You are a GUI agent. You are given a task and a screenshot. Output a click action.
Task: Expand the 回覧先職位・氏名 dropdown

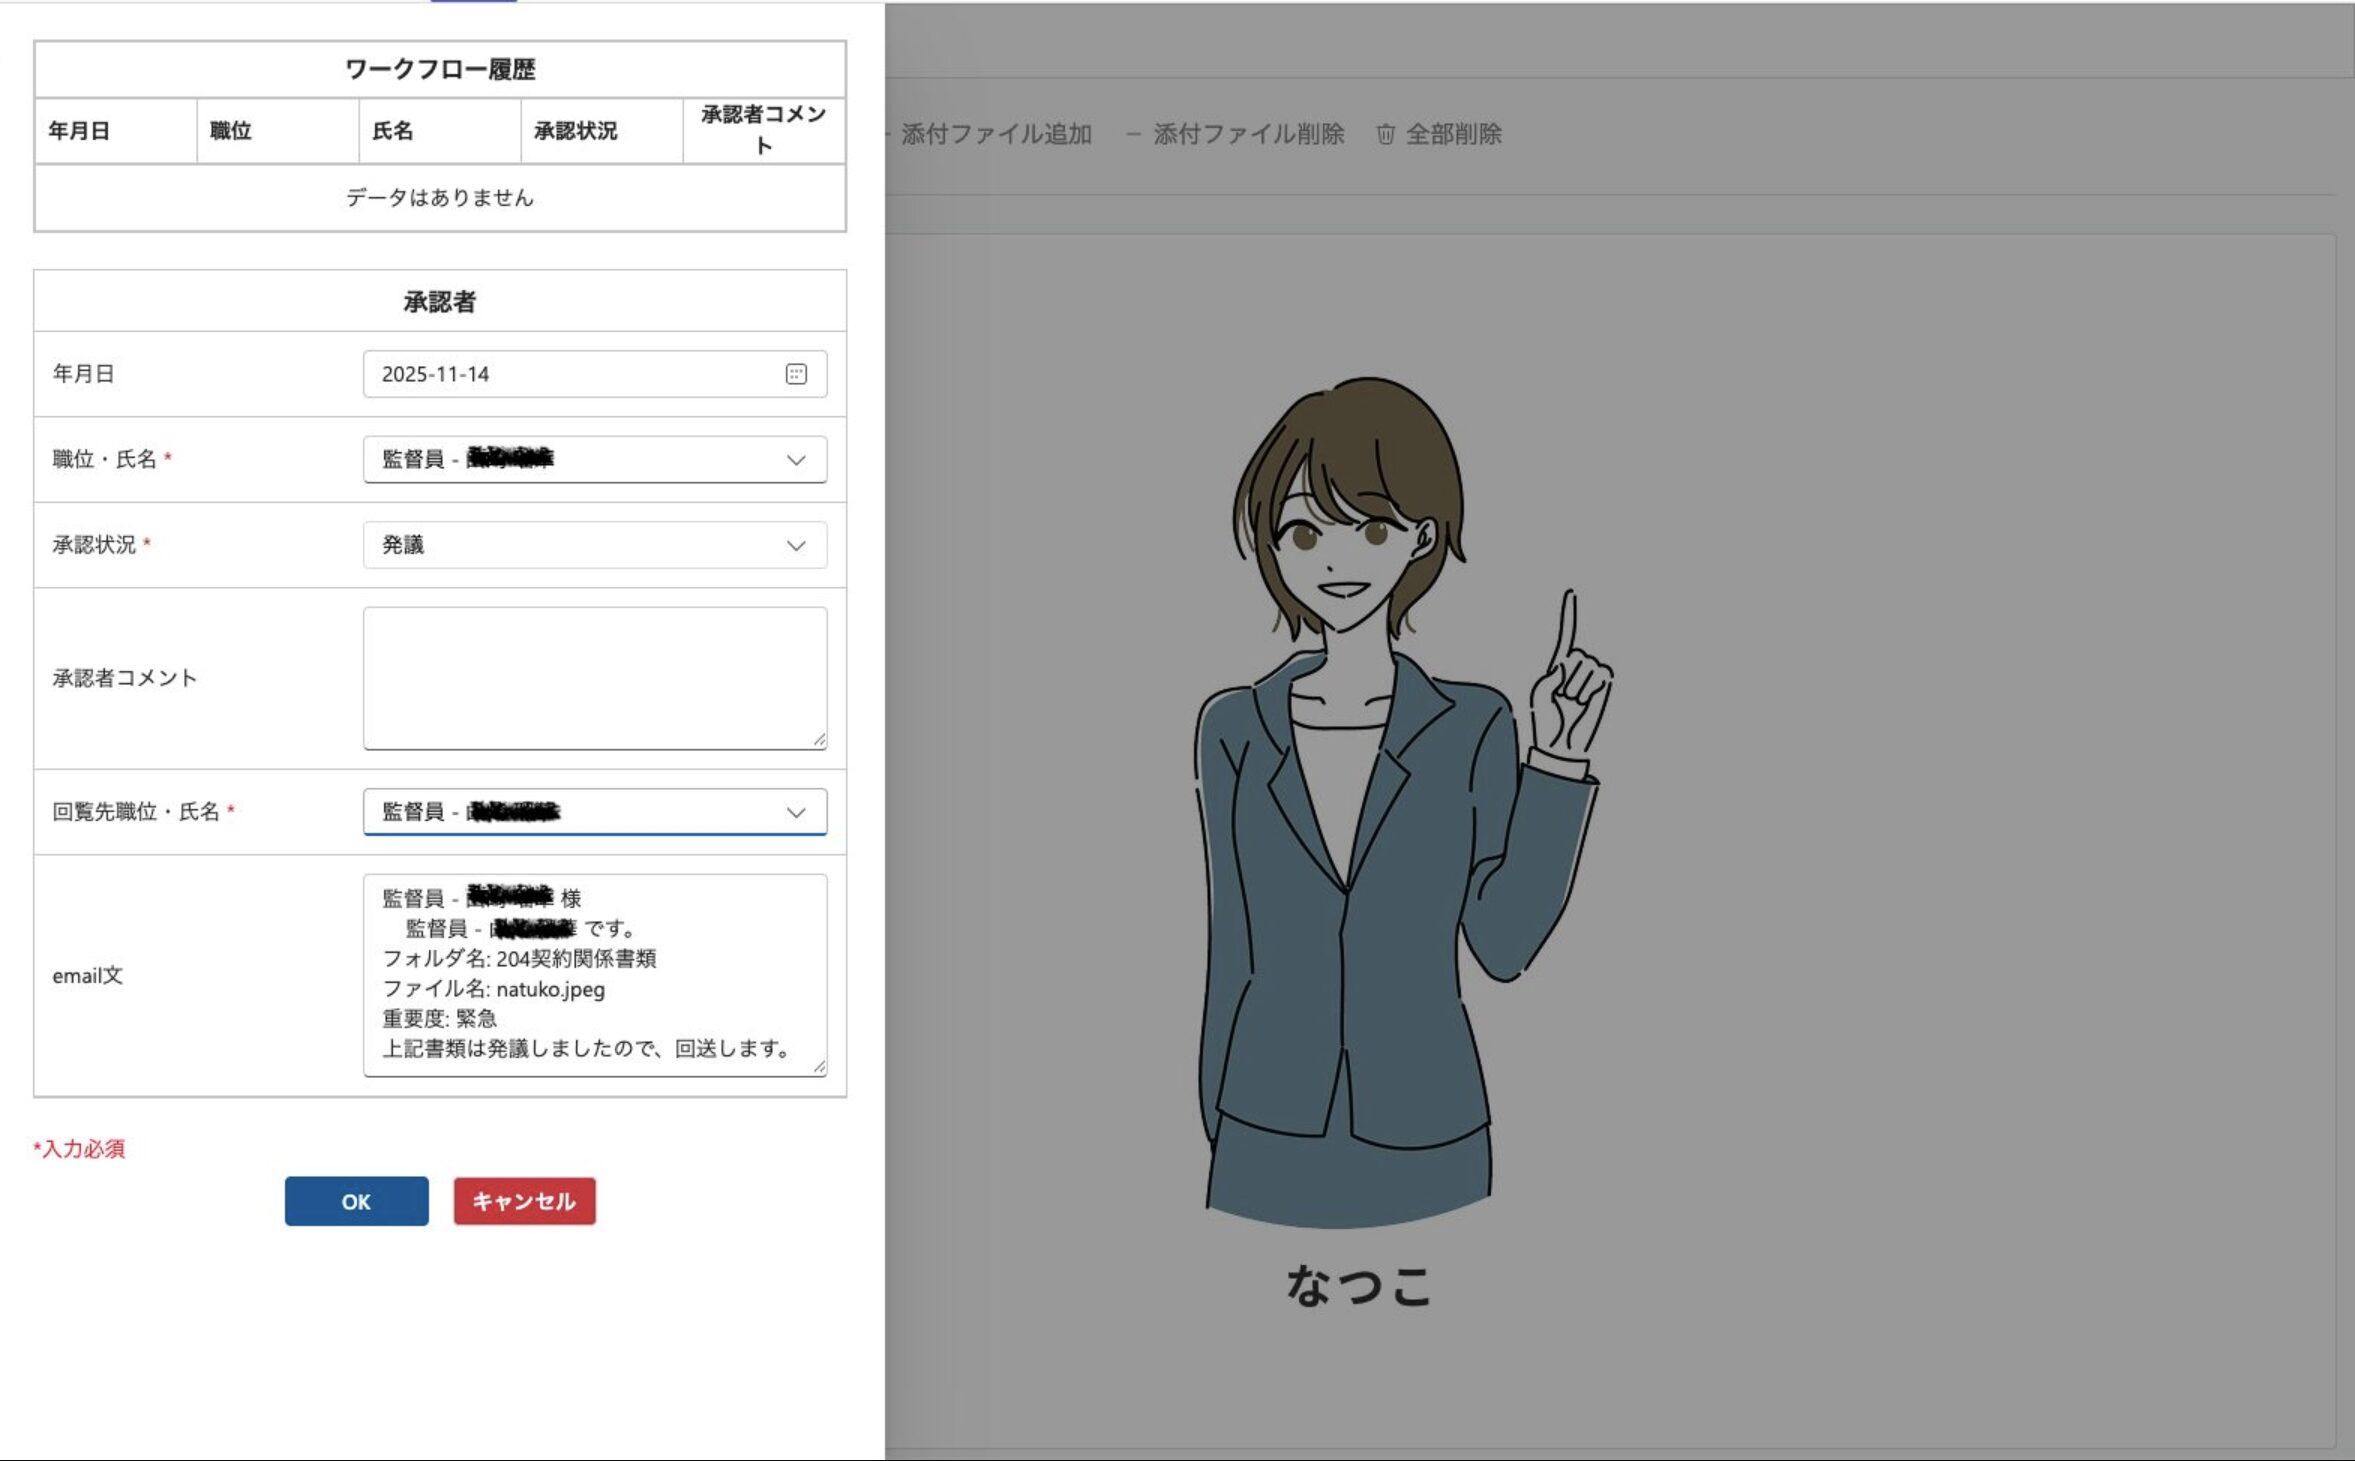(795, 812)
